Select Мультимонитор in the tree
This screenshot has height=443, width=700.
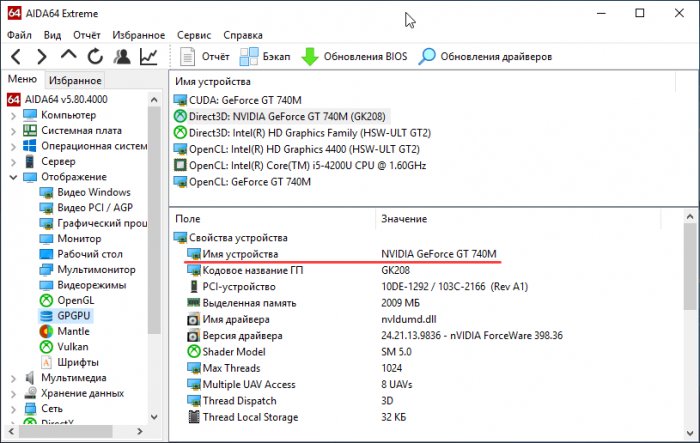coord(87,270)
